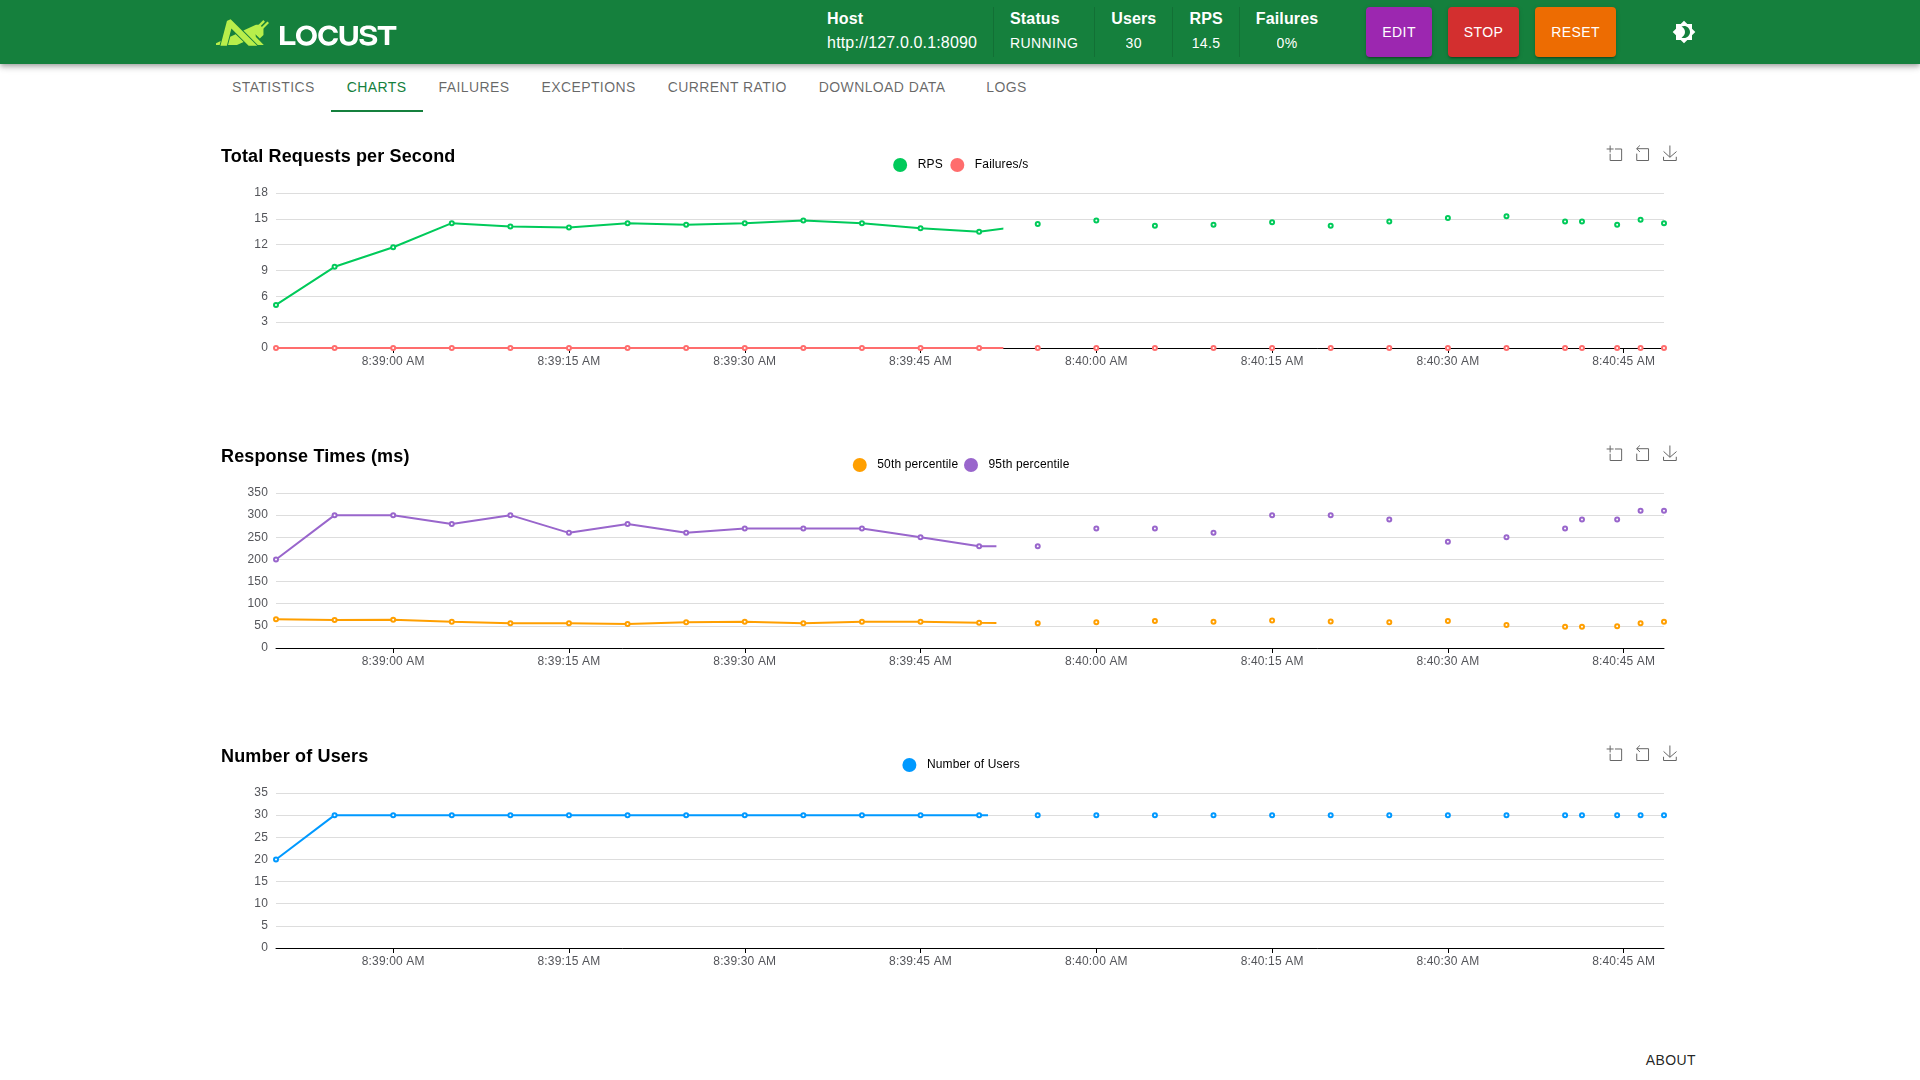Activate zoom tool on Total Requests chart
1920x1080 pixels.
(x=1615, y=154)
